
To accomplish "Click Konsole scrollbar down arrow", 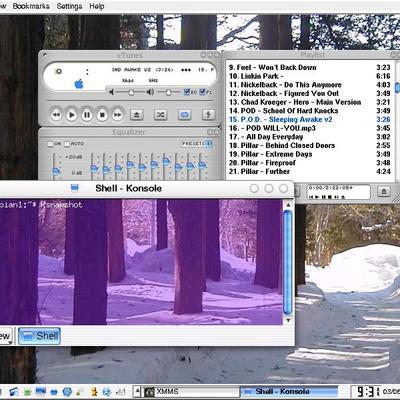I will (x=288, y=320).
